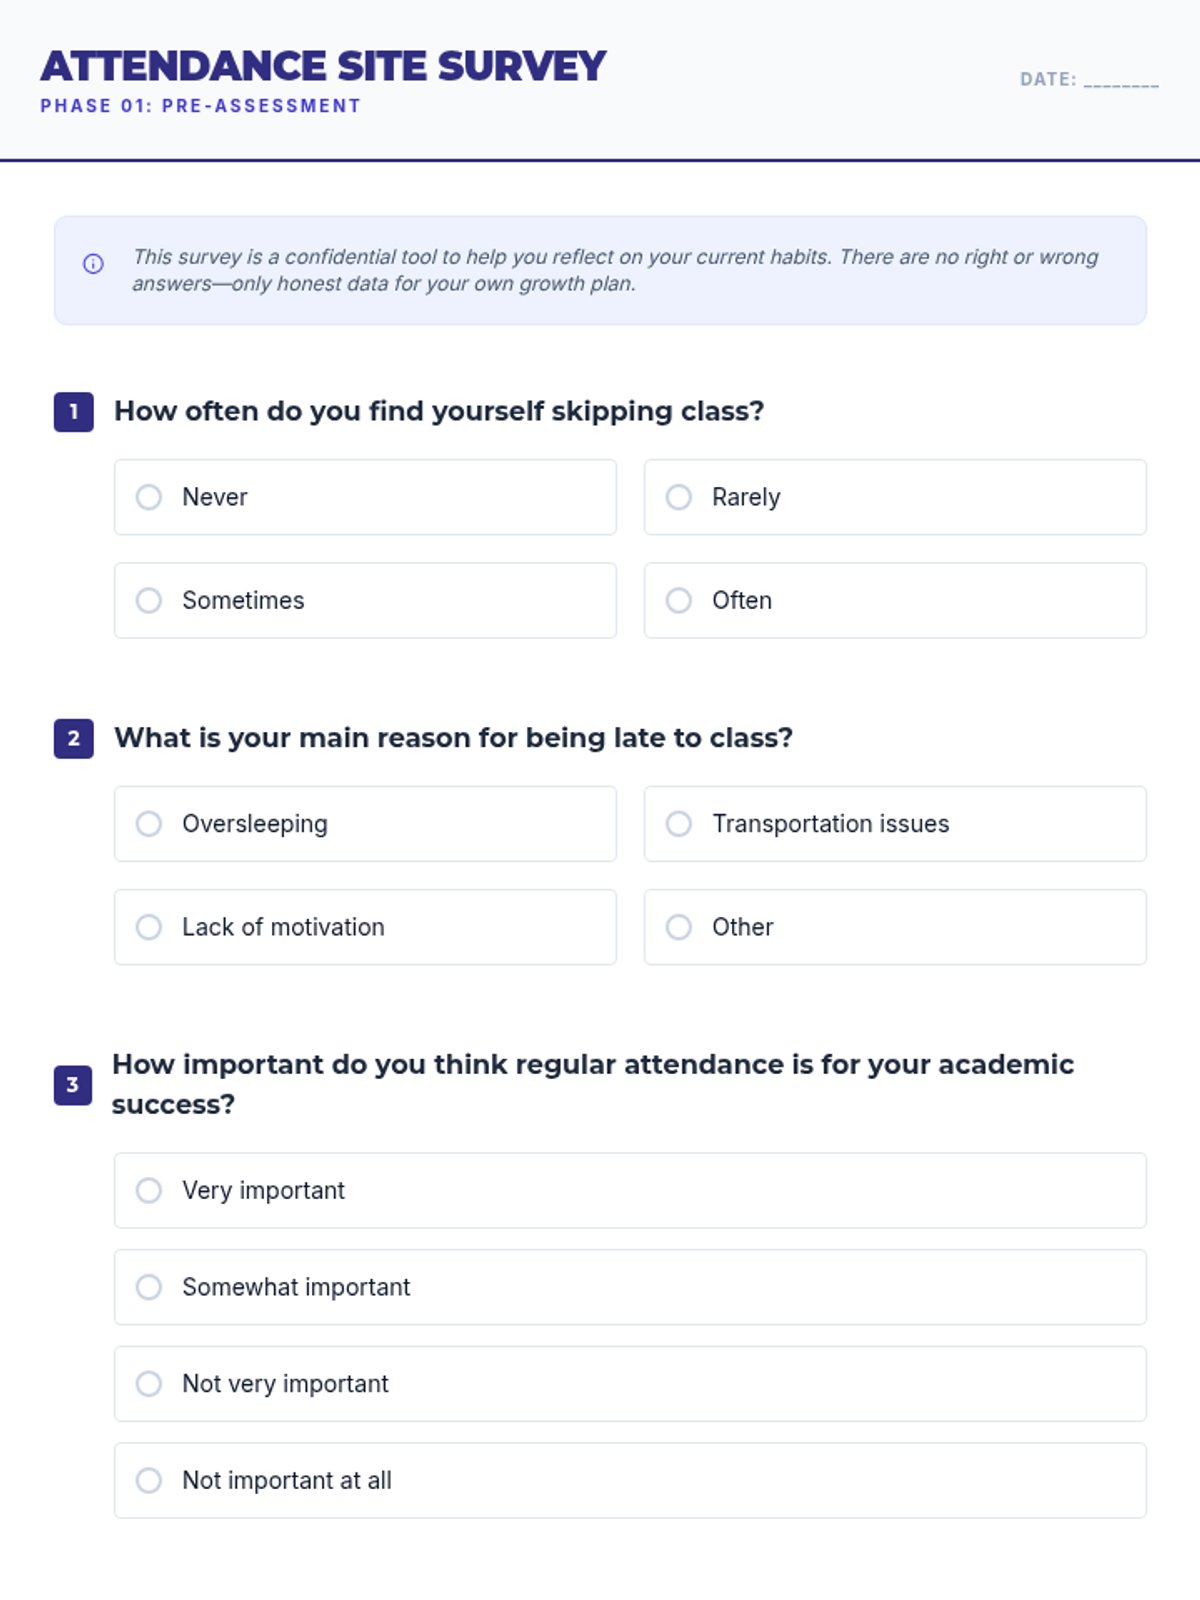Select Very important for attendance
Image resolution: width=1200 pixels, height=1600 pixels.
pos(149,1190)
